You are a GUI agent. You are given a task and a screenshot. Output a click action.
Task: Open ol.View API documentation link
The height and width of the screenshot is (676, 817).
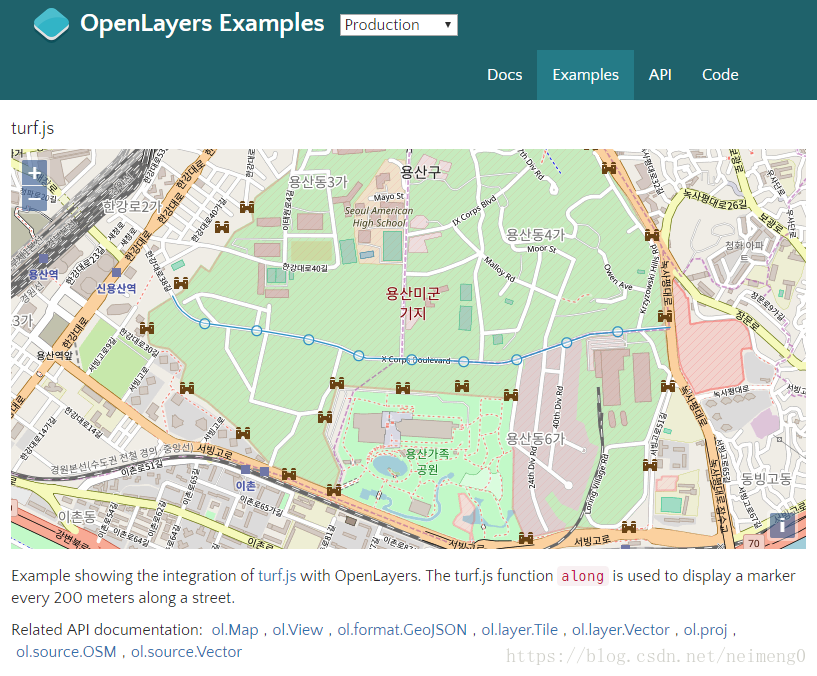[298, 630]
